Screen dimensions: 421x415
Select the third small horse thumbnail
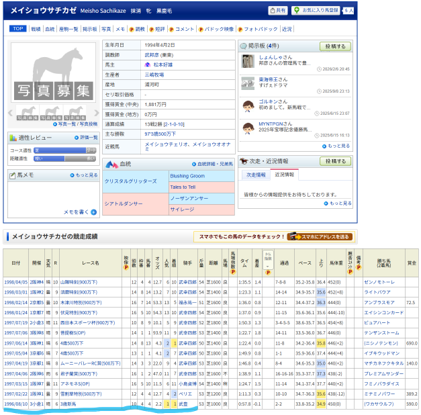coord(75,113)
